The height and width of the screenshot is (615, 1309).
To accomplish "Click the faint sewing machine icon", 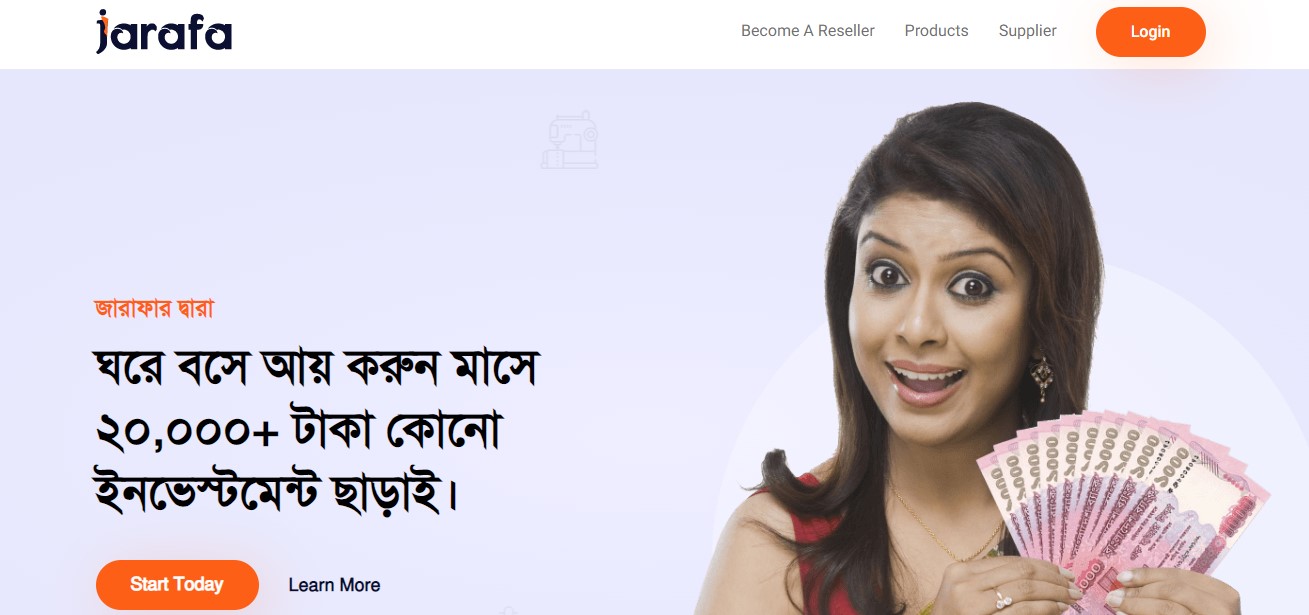I will pos(570,140).
